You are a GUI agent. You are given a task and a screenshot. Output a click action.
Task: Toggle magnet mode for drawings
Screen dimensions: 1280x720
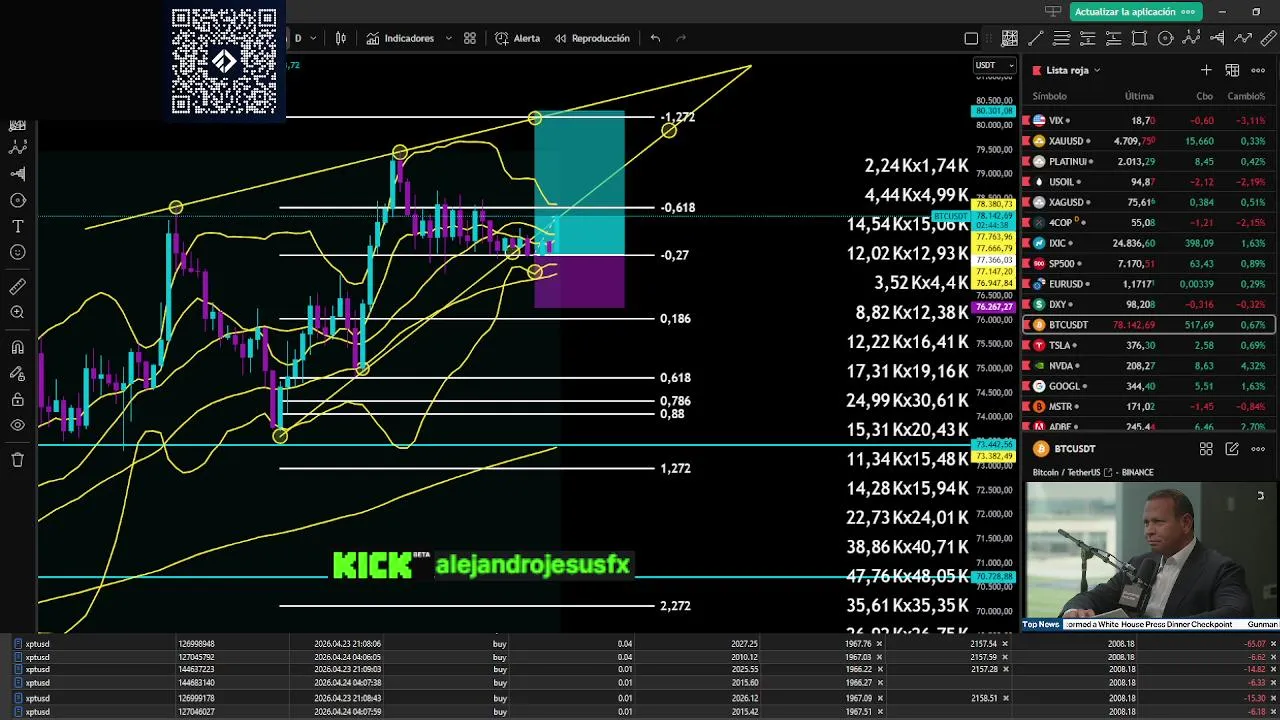pyautogui.click(x=17, y=347)
